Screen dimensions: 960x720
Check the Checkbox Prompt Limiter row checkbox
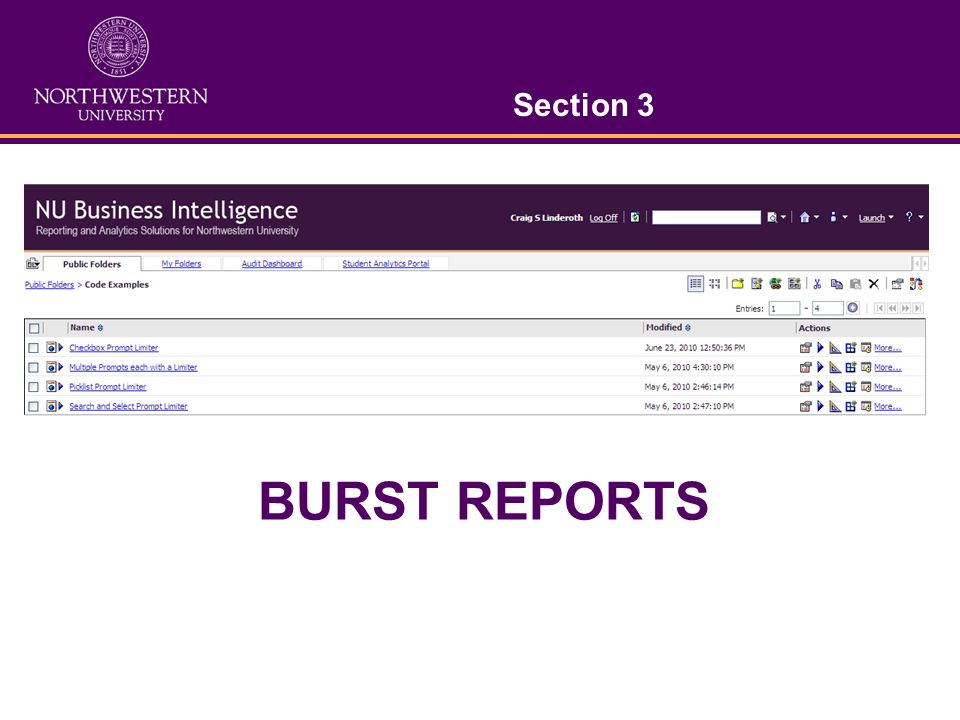pyautogui.click(x=34, y=348)
